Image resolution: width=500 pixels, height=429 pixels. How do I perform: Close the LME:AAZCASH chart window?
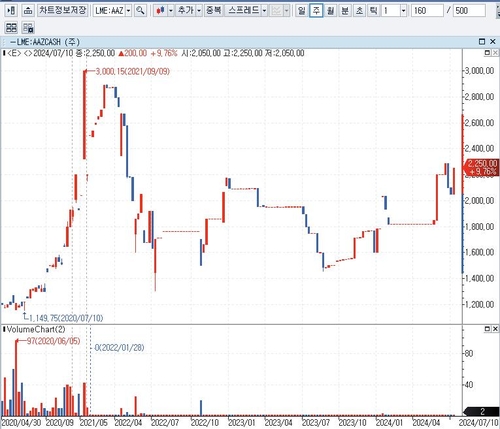pos(493,41)
